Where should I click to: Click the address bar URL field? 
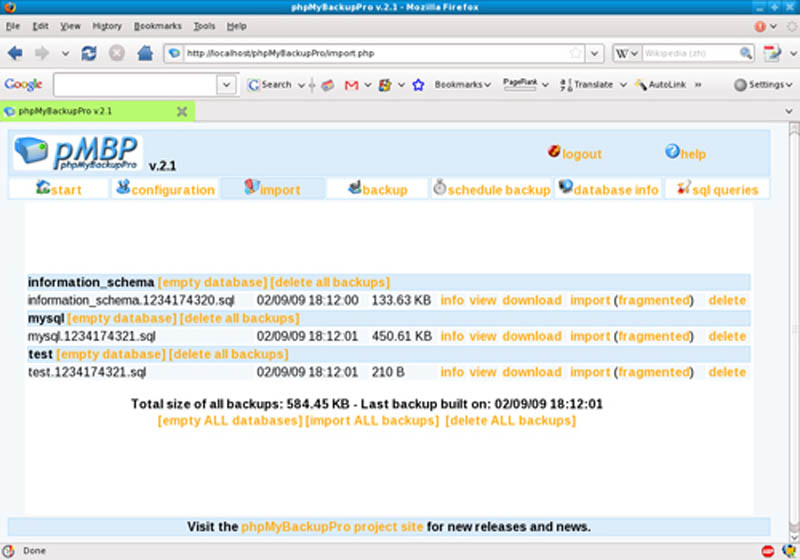pyautogui.click(x=375, y=53)
